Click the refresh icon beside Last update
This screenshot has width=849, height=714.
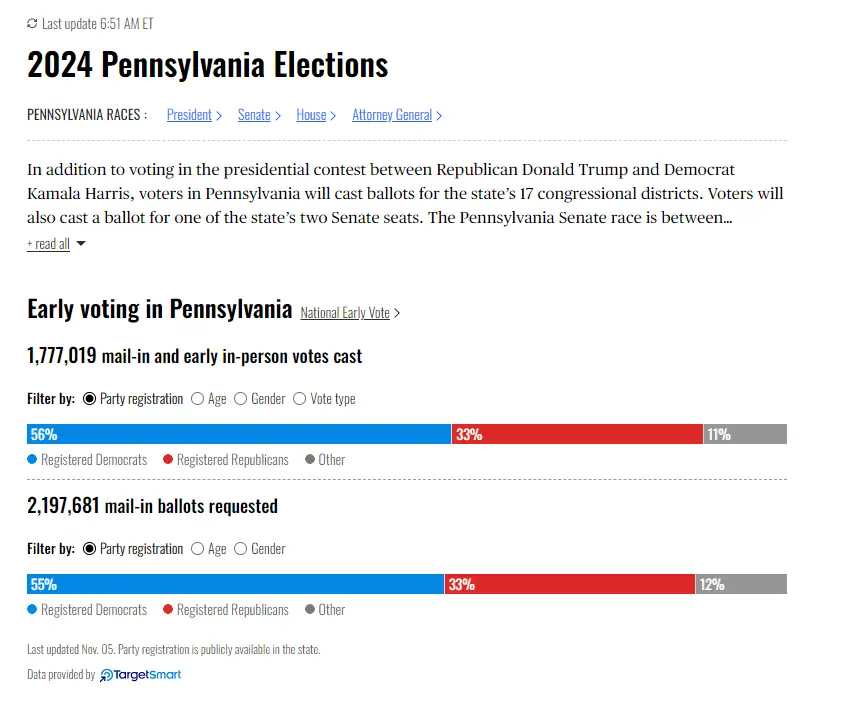click(32, 23)
